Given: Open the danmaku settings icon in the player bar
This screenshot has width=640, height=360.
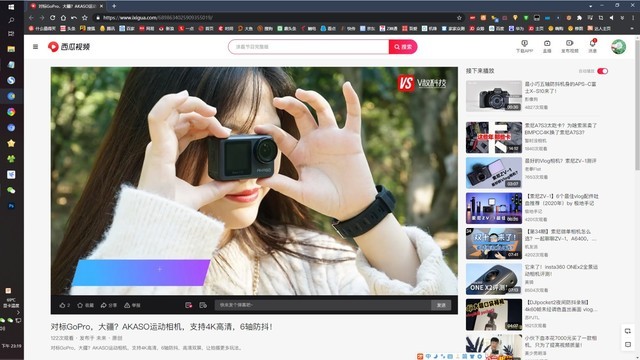Looking at the screenshot, I should [203, 305].
